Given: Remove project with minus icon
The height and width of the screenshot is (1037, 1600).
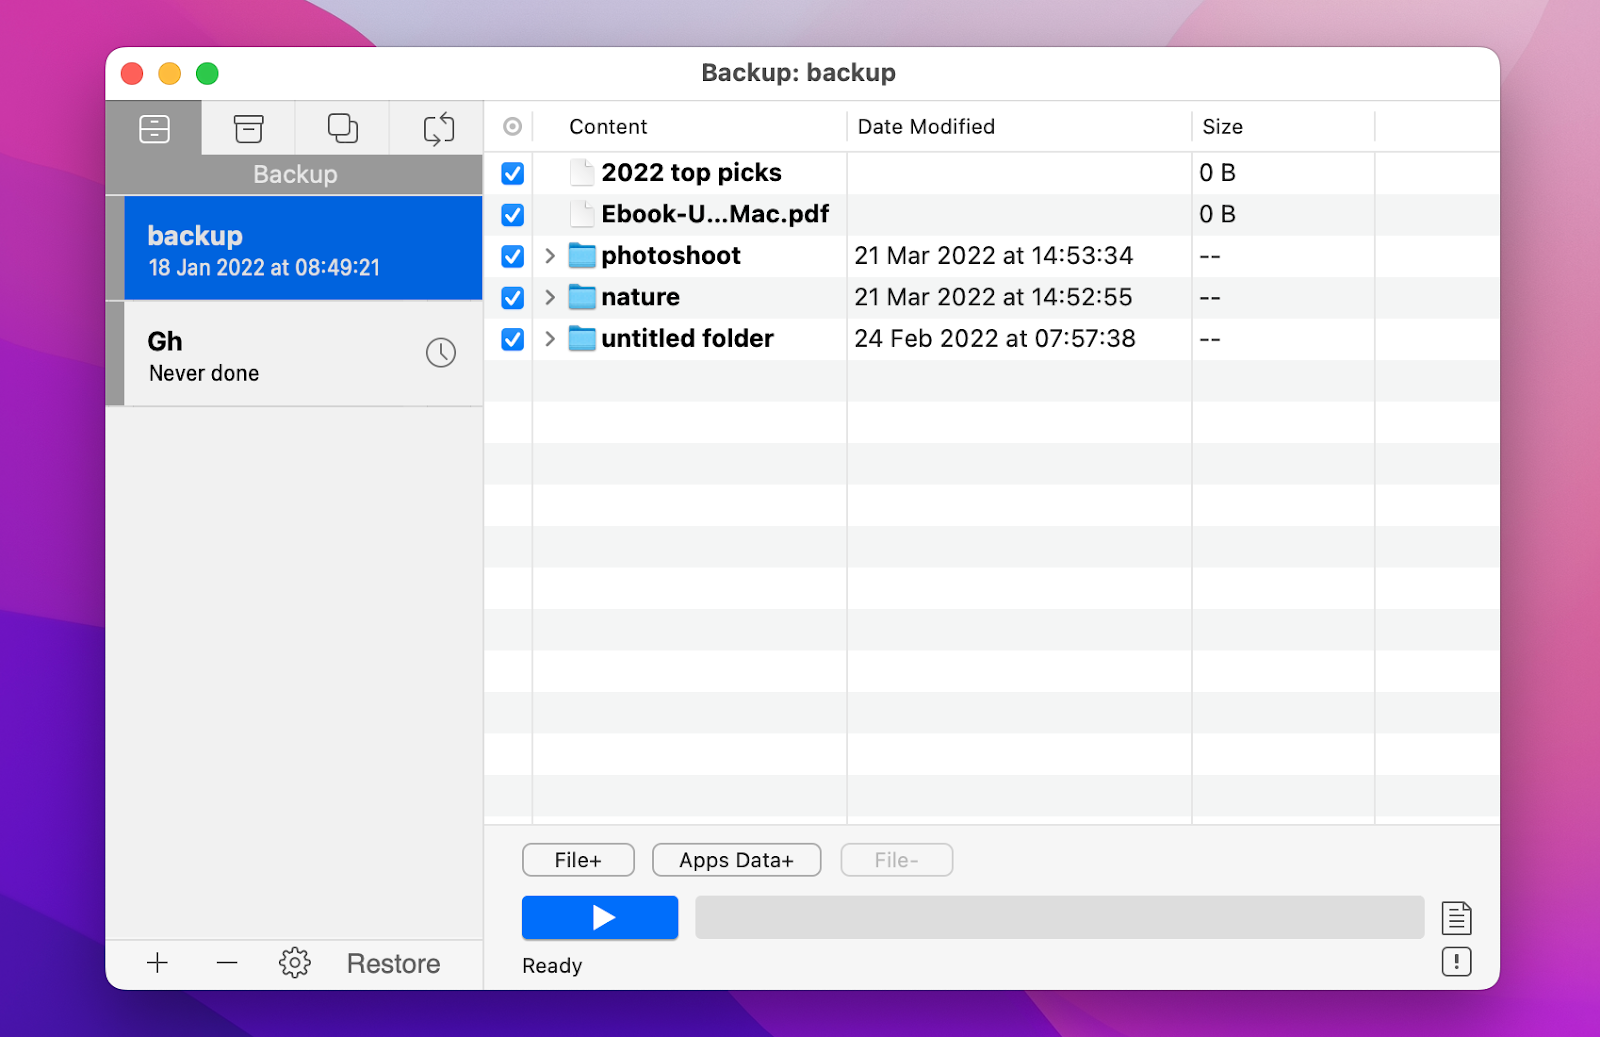Looking at the screenshot, I should (227, 963).
